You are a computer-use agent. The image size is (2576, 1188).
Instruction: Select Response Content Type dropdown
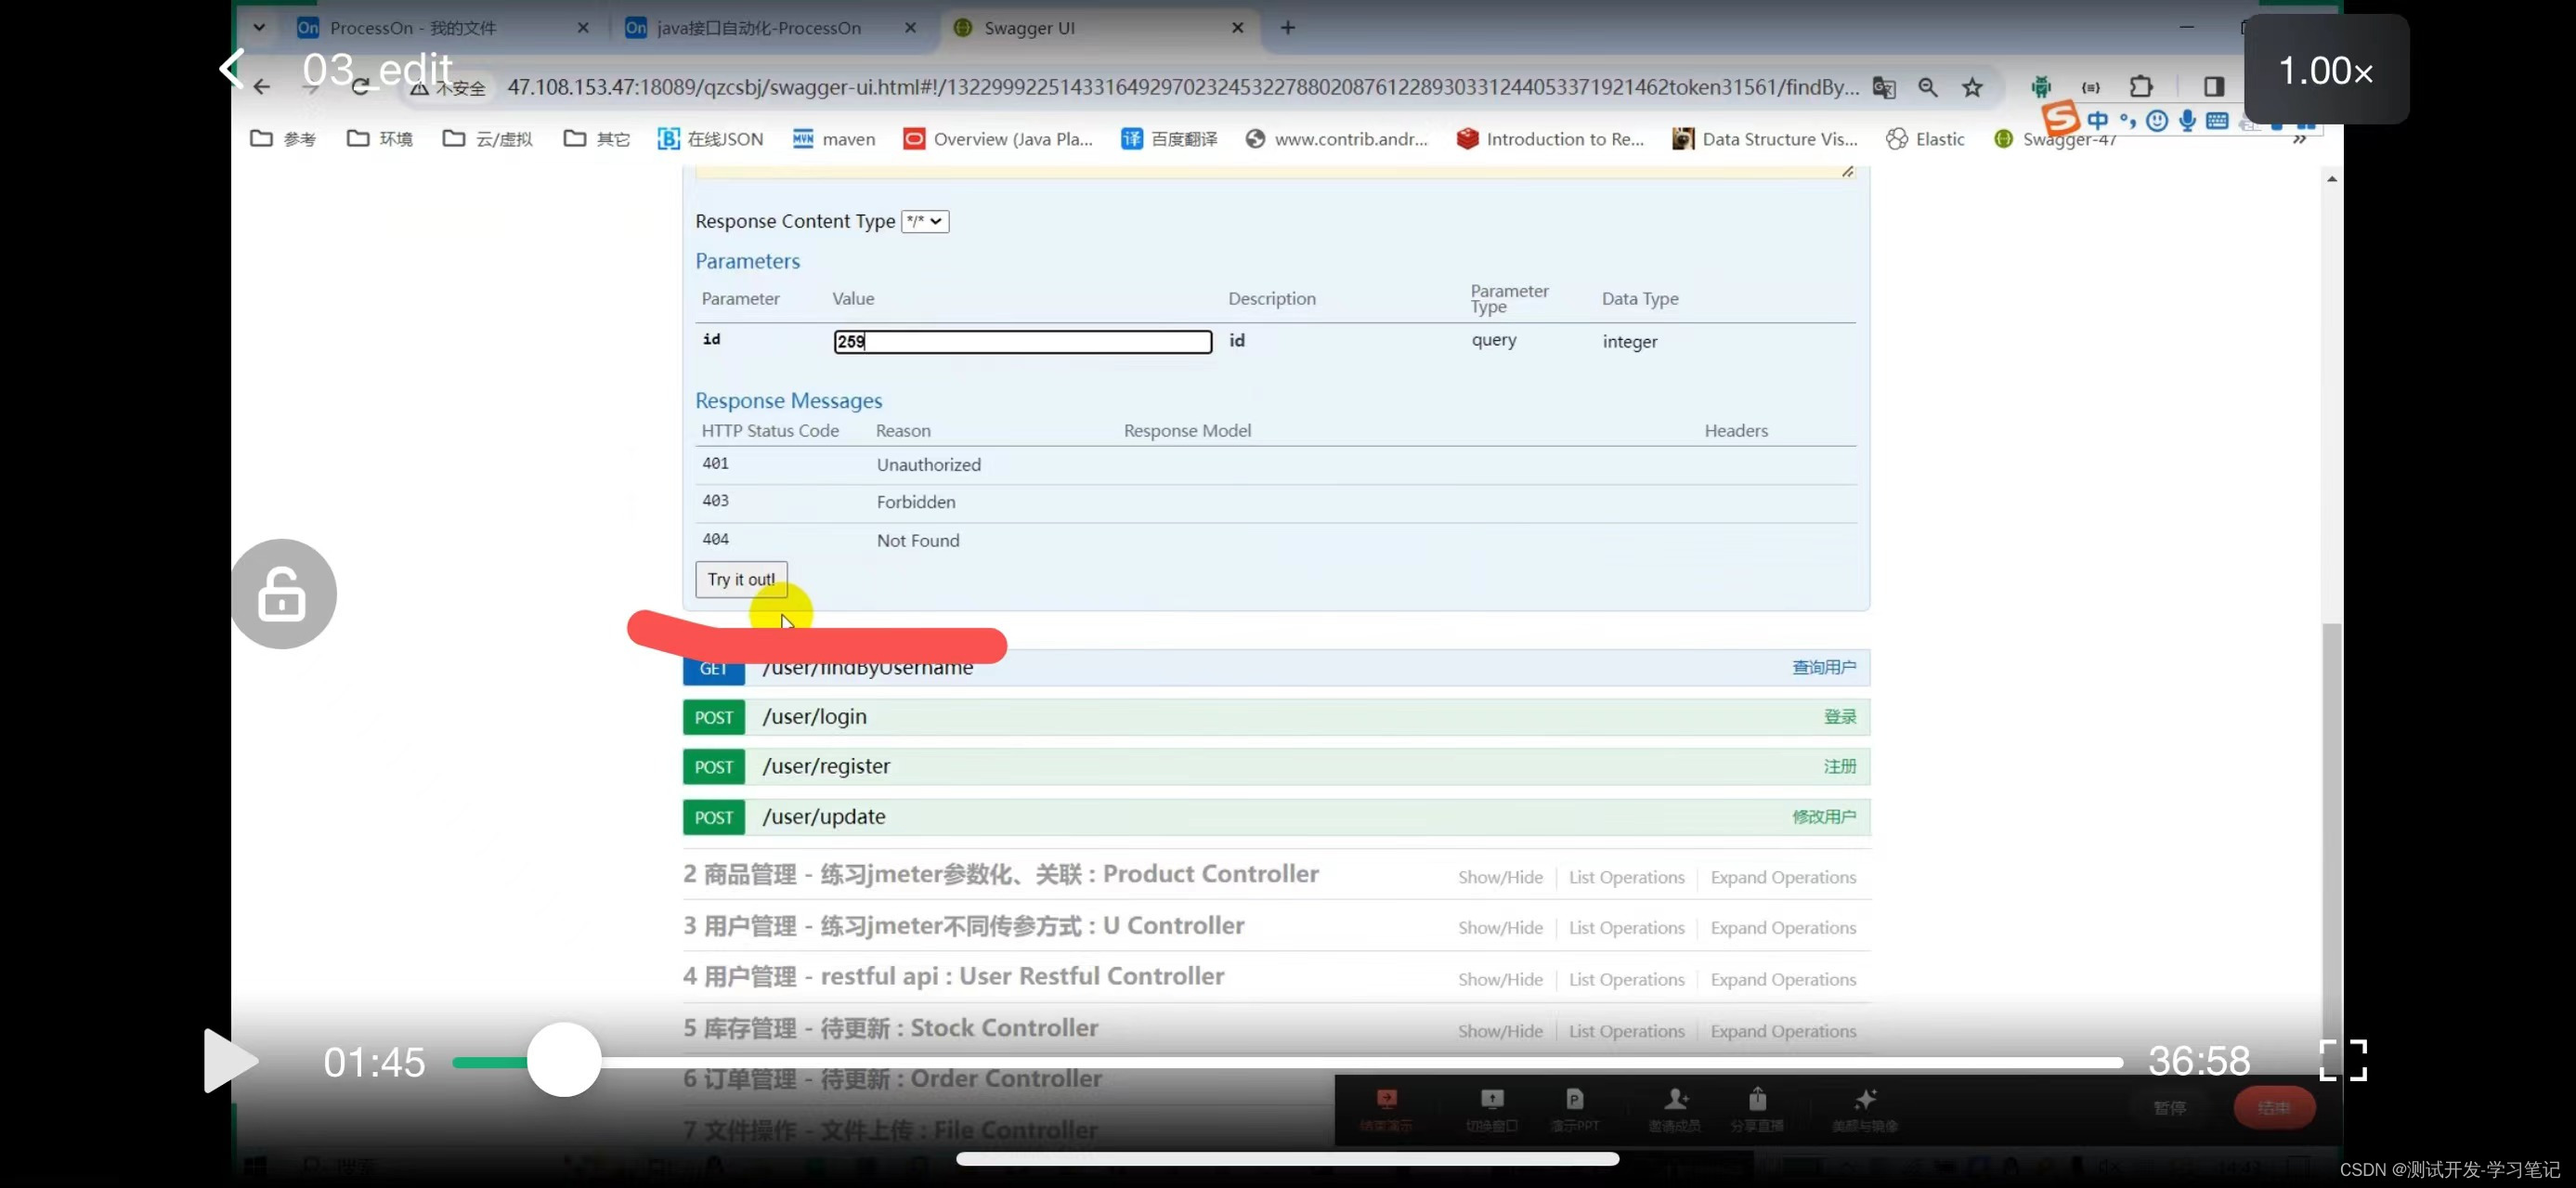coord(923,220)
